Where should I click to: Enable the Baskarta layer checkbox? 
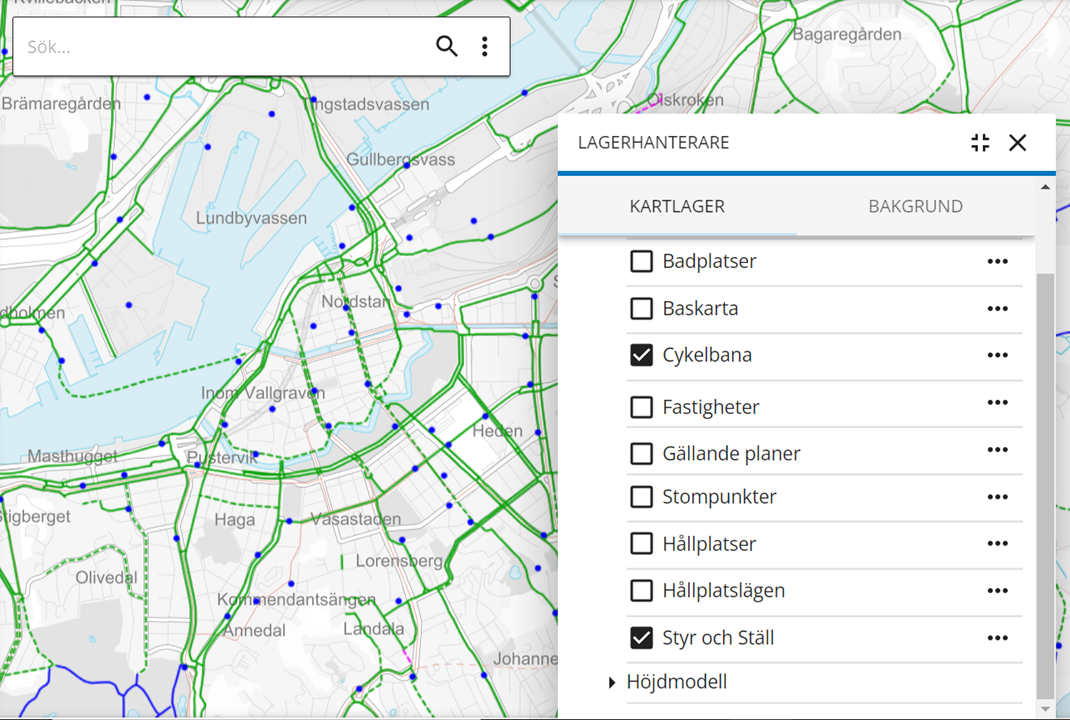tap(641, 308)
